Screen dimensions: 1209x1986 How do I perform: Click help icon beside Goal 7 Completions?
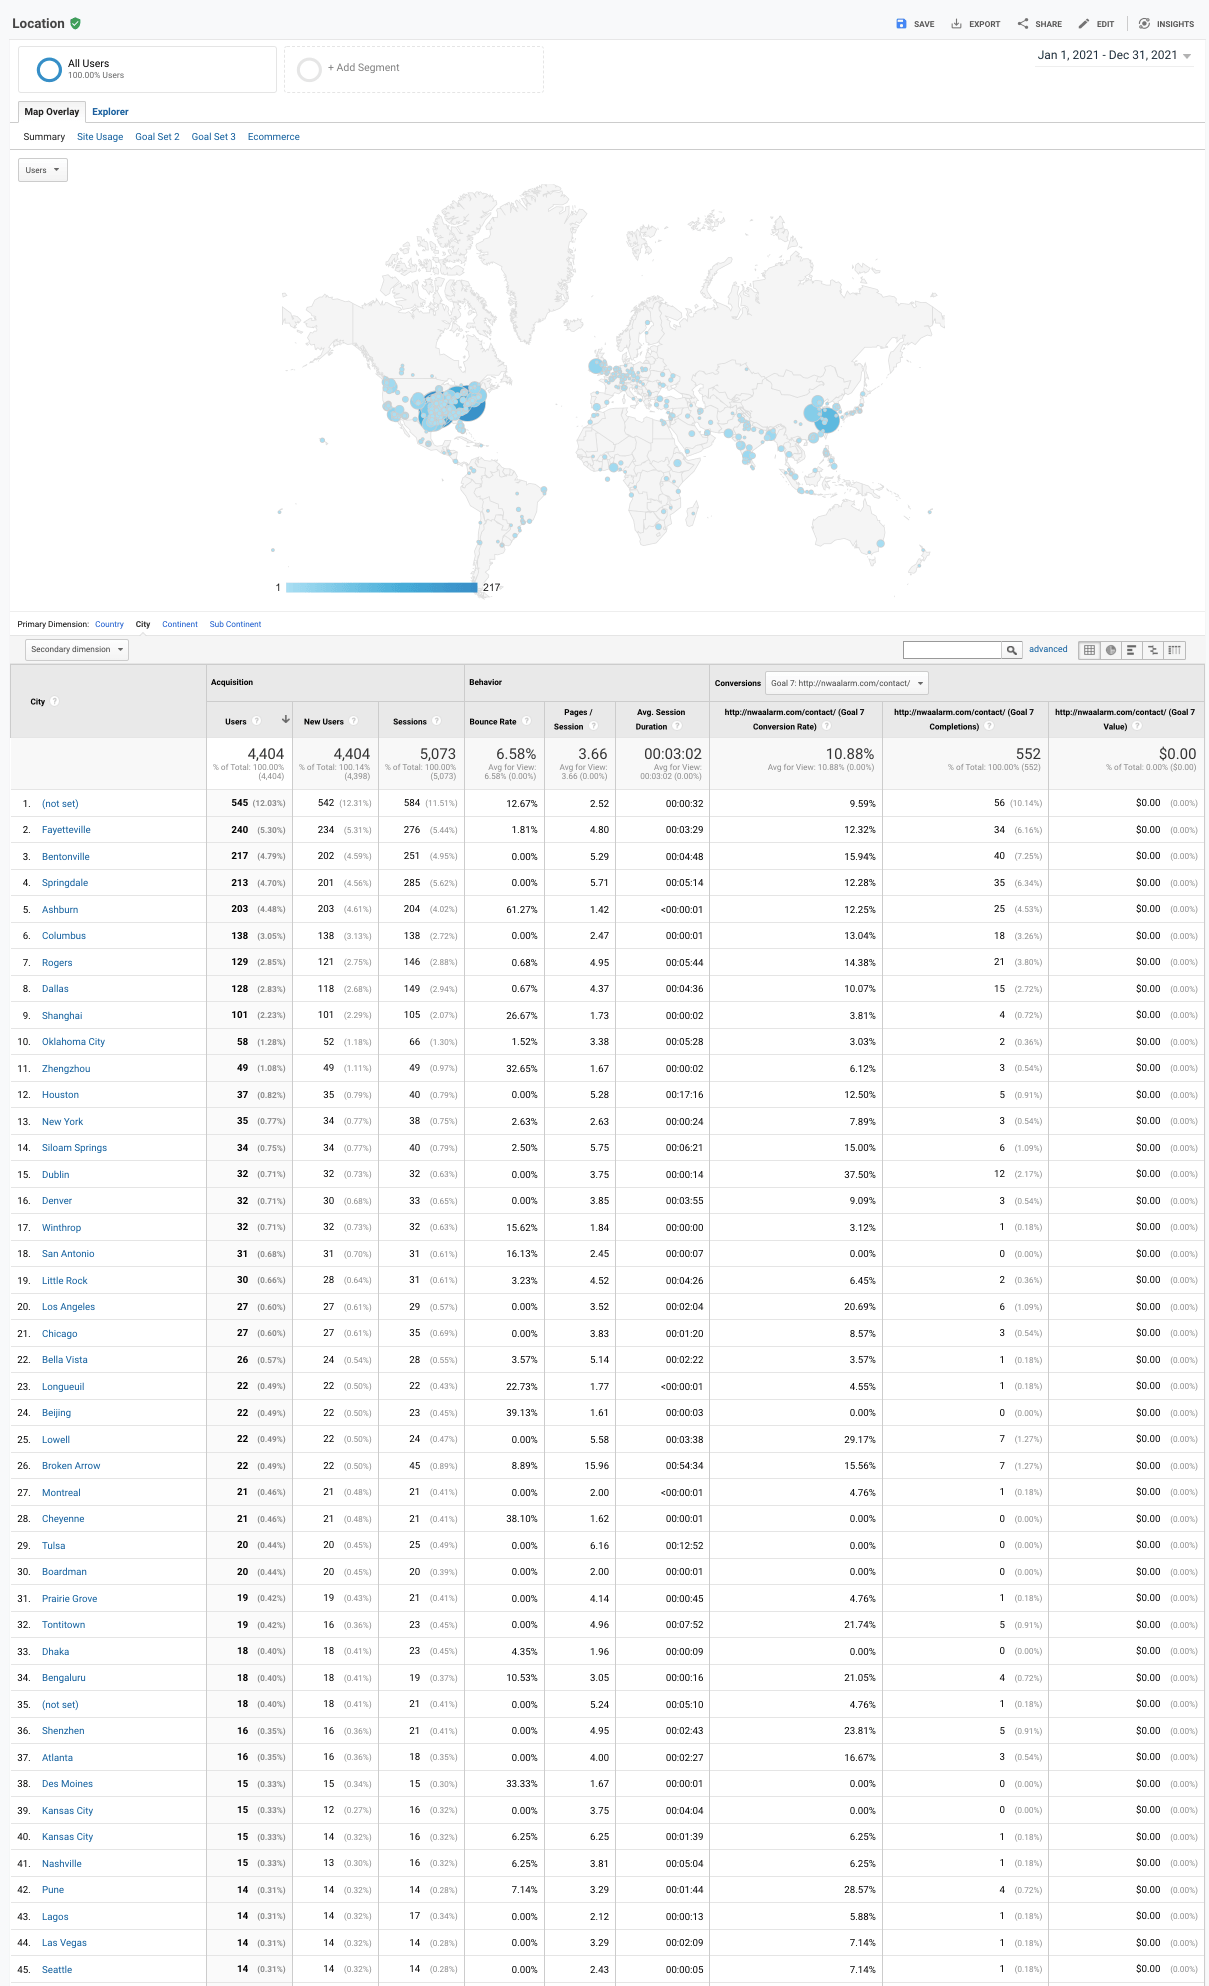pyautogui.click(x=989, y=726)
